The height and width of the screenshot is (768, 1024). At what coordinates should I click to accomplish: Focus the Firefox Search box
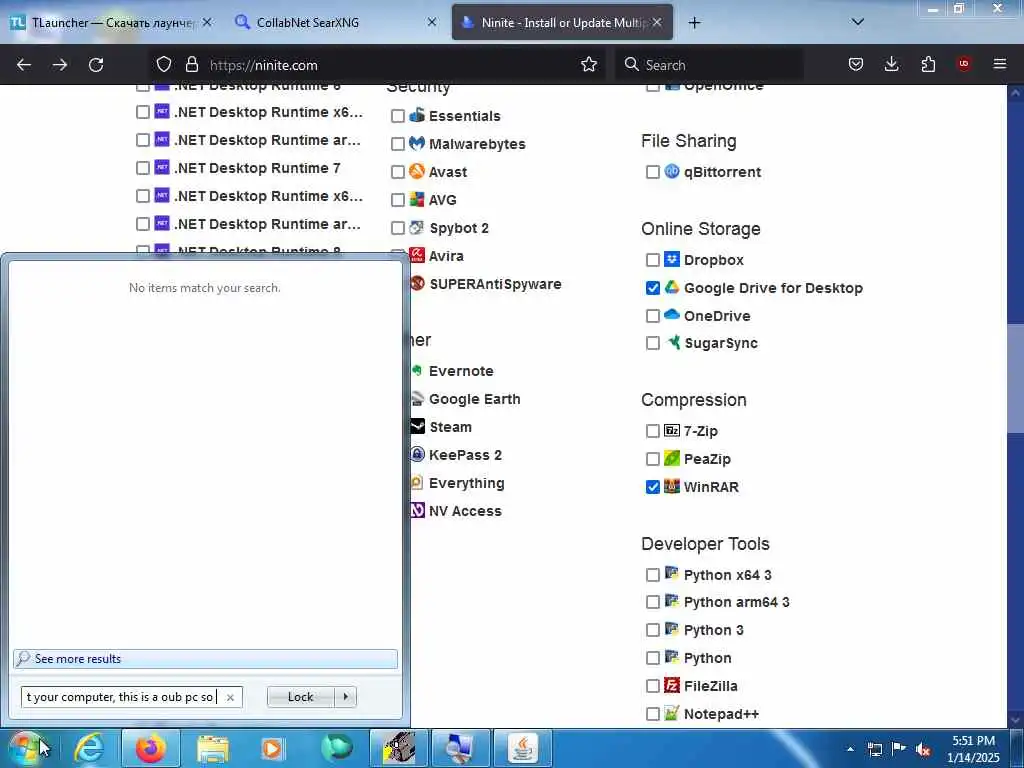coord(709,65)
